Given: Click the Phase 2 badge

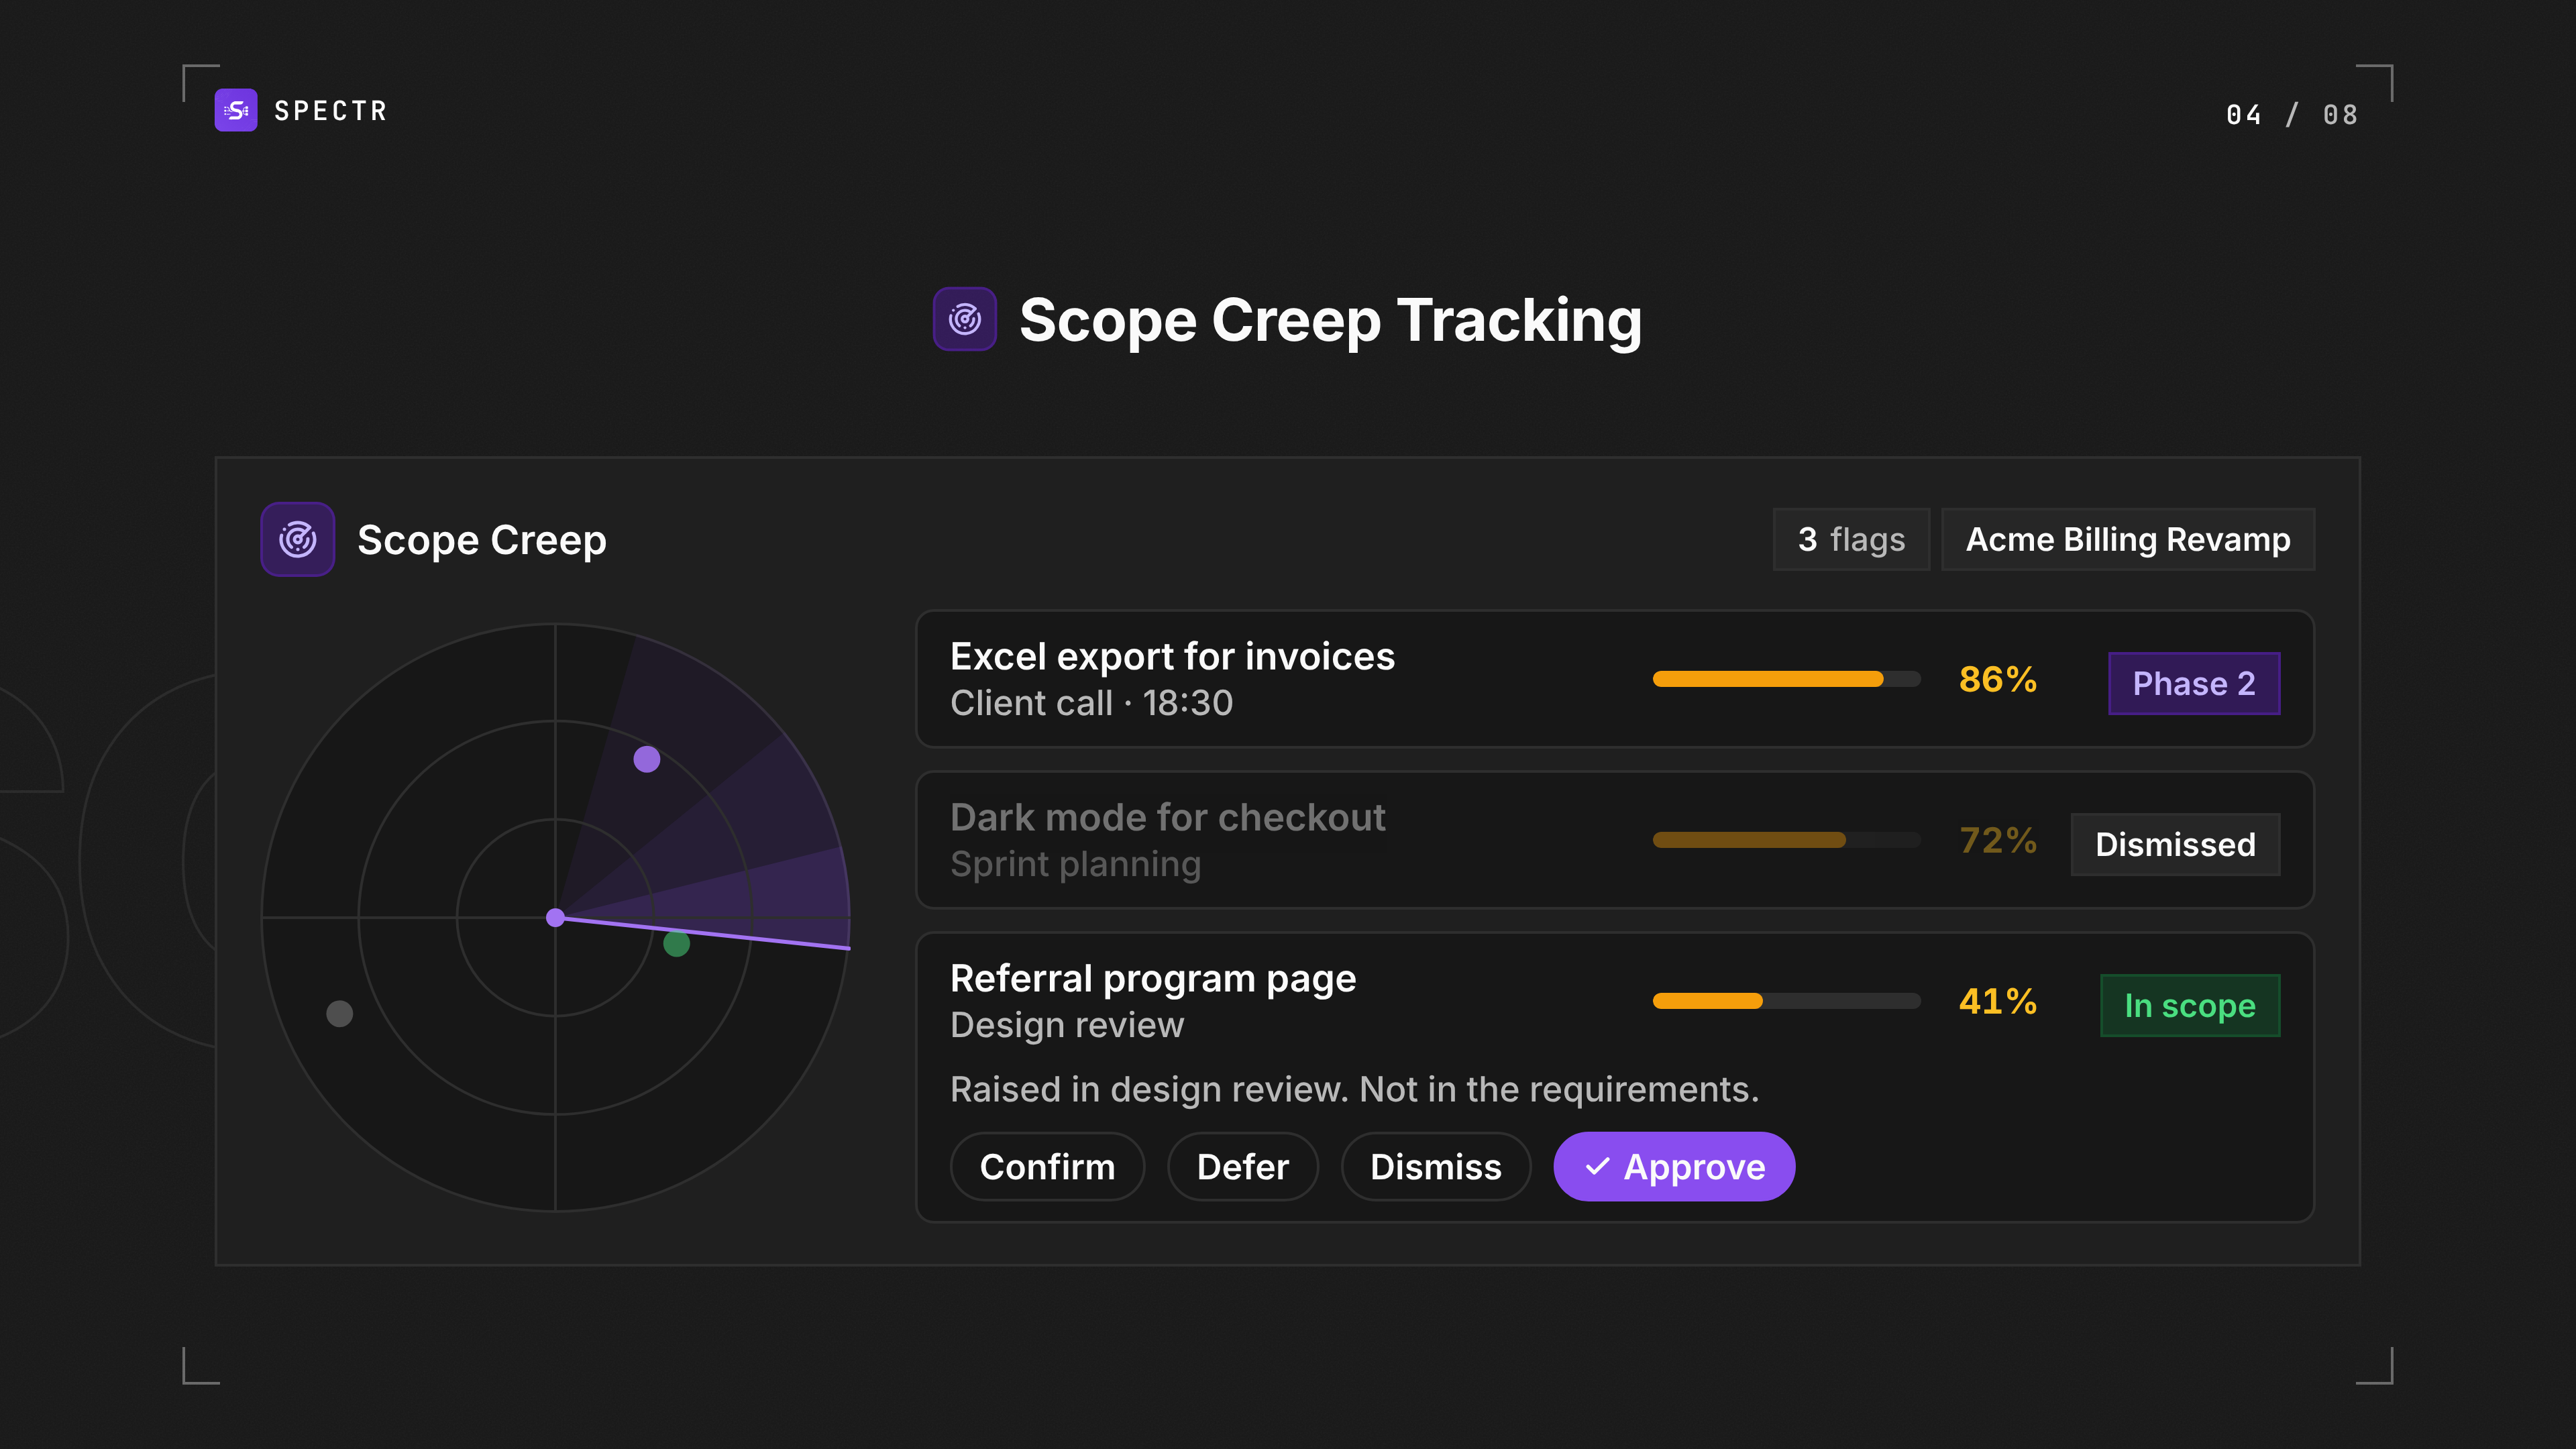Looking at the screenshot, I should tap(2194, 683).
